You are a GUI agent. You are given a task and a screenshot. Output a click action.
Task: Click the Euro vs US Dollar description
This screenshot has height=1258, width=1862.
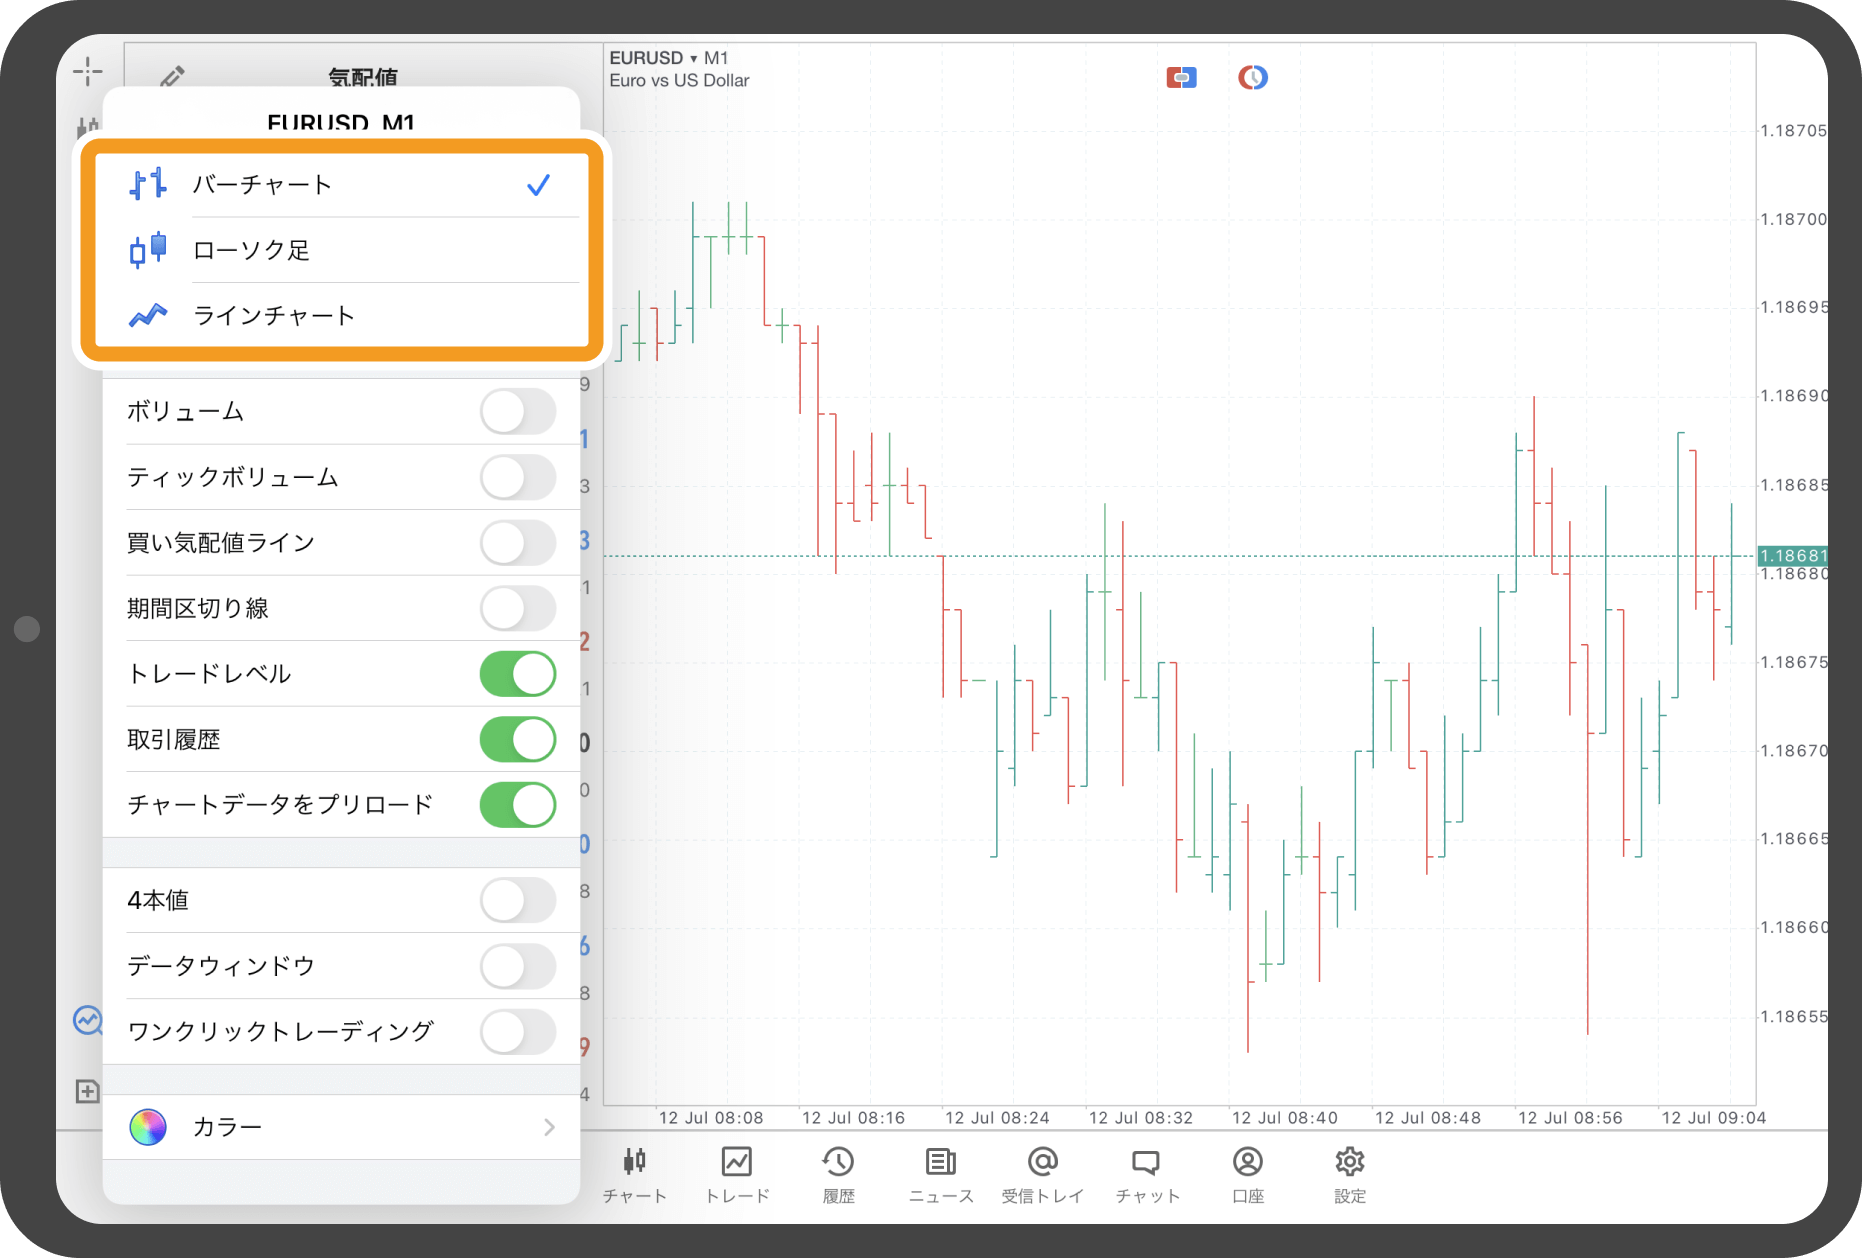coord(680,81)
